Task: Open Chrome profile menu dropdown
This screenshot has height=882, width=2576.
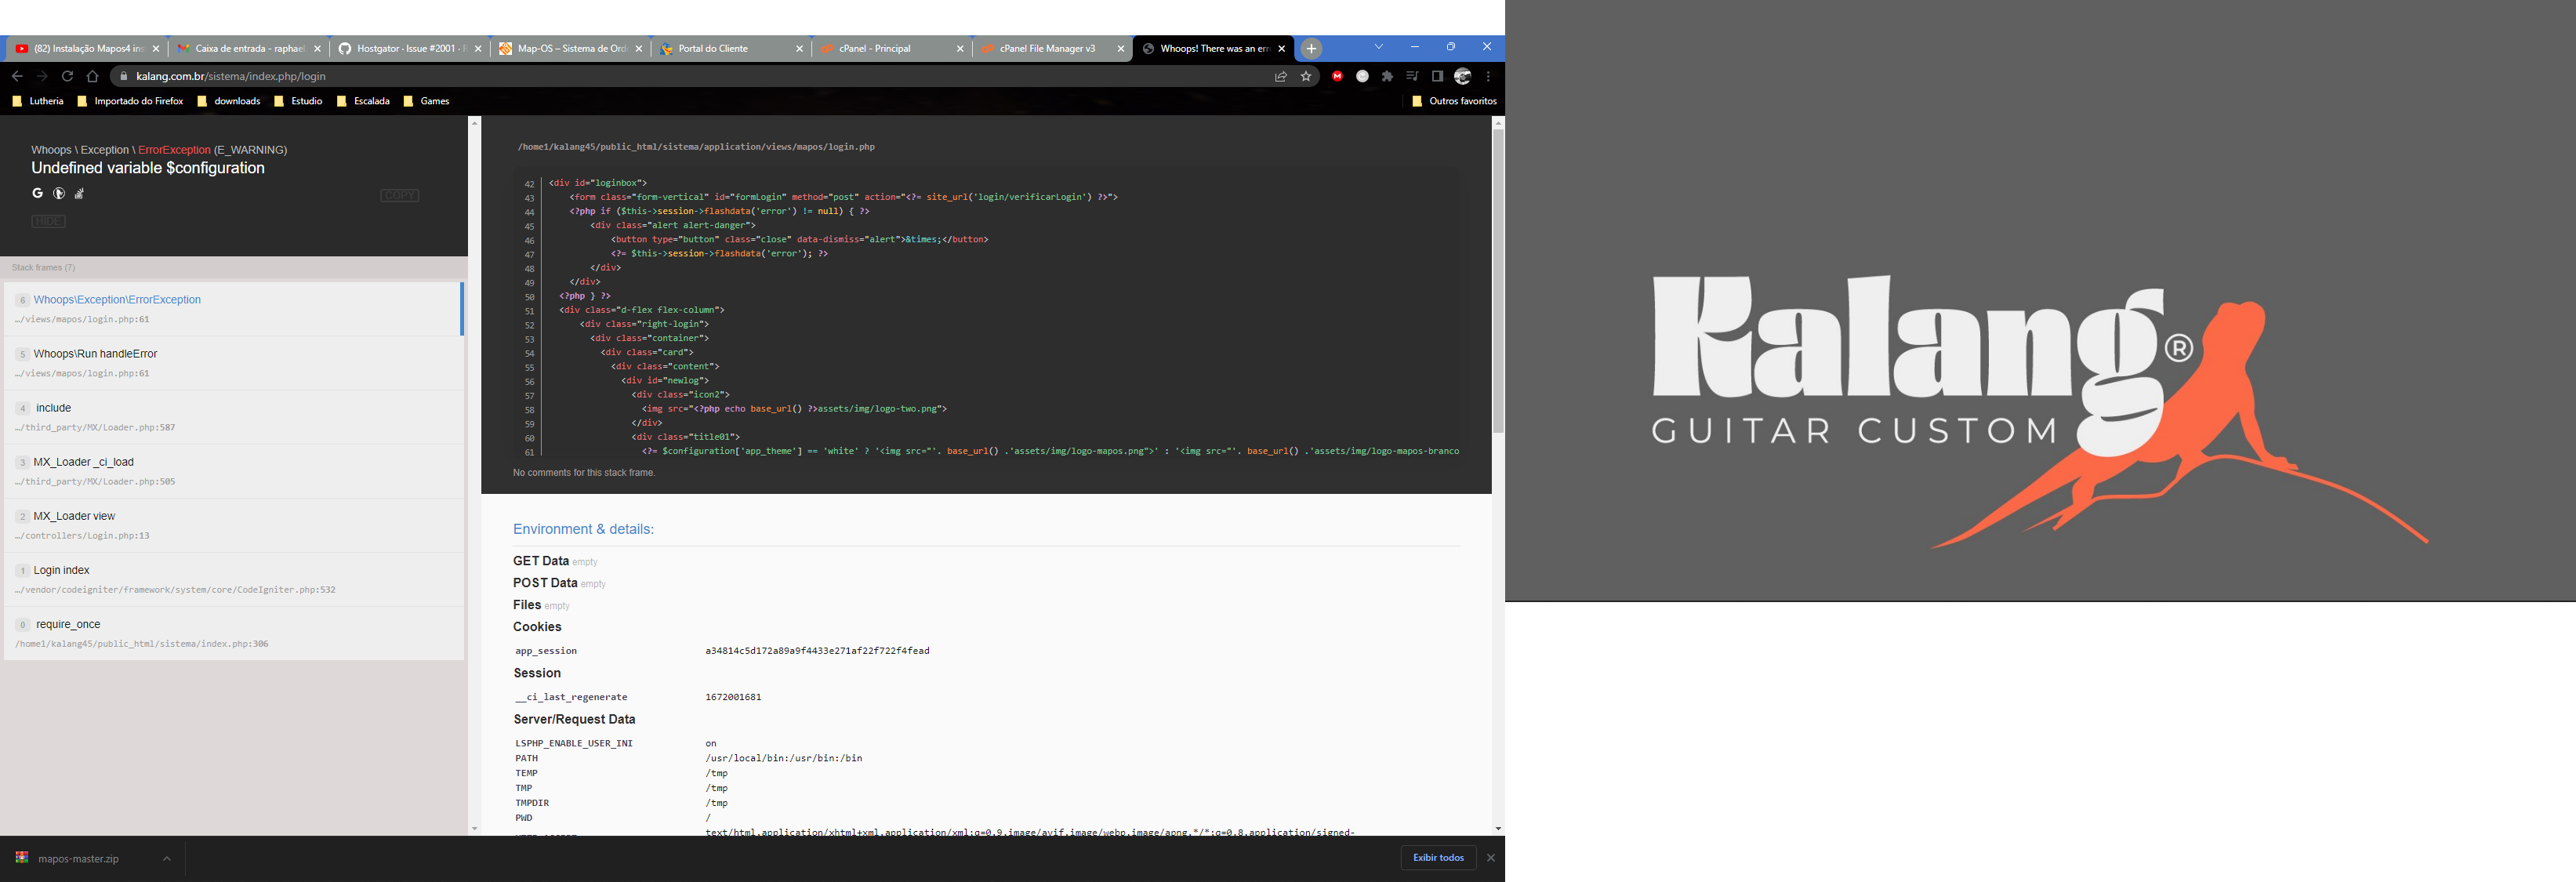Action: pos(1462,76)
